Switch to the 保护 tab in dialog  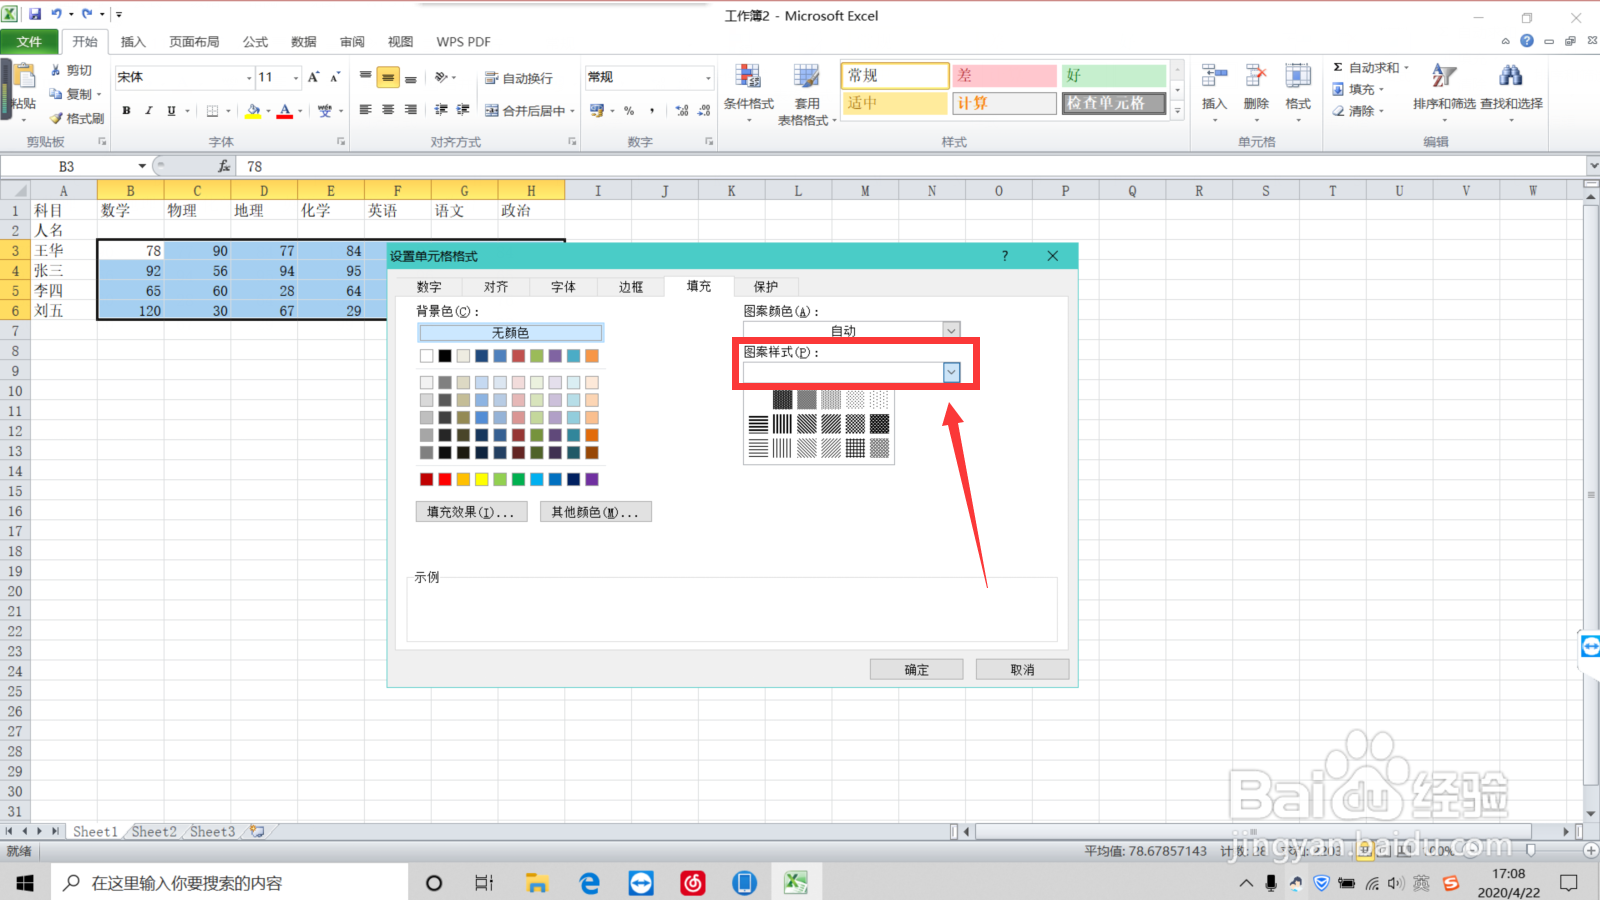point(766,287)
